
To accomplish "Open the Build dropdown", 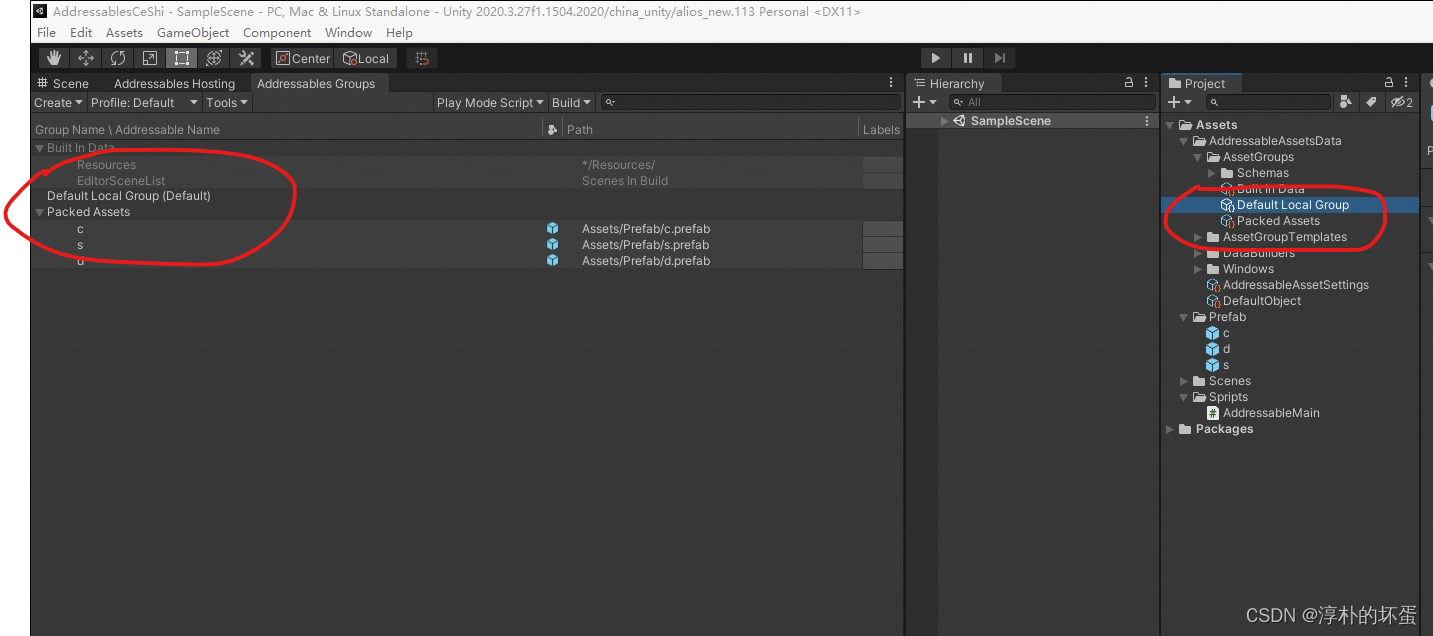I will (571, 102).
